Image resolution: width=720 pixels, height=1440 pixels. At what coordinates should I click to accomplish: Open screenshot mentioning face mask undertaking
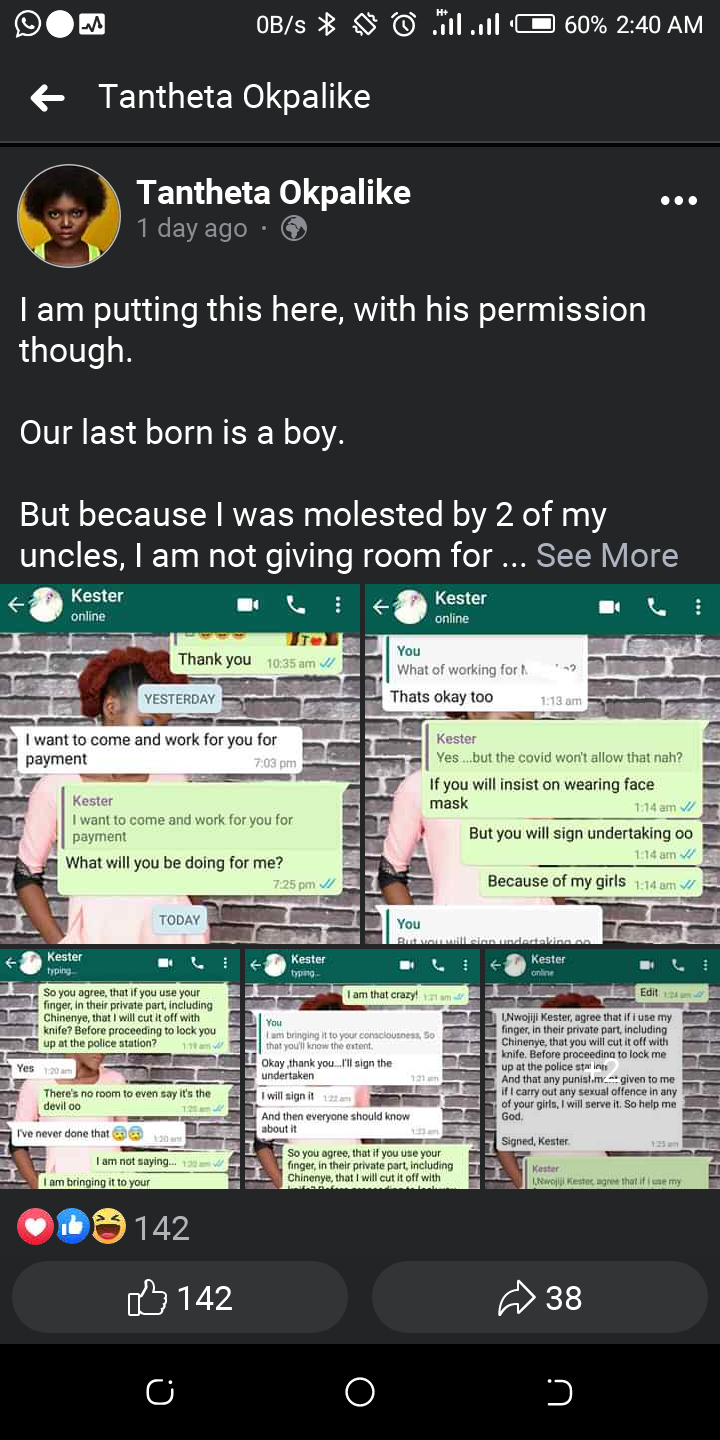(x=542, y=764)
